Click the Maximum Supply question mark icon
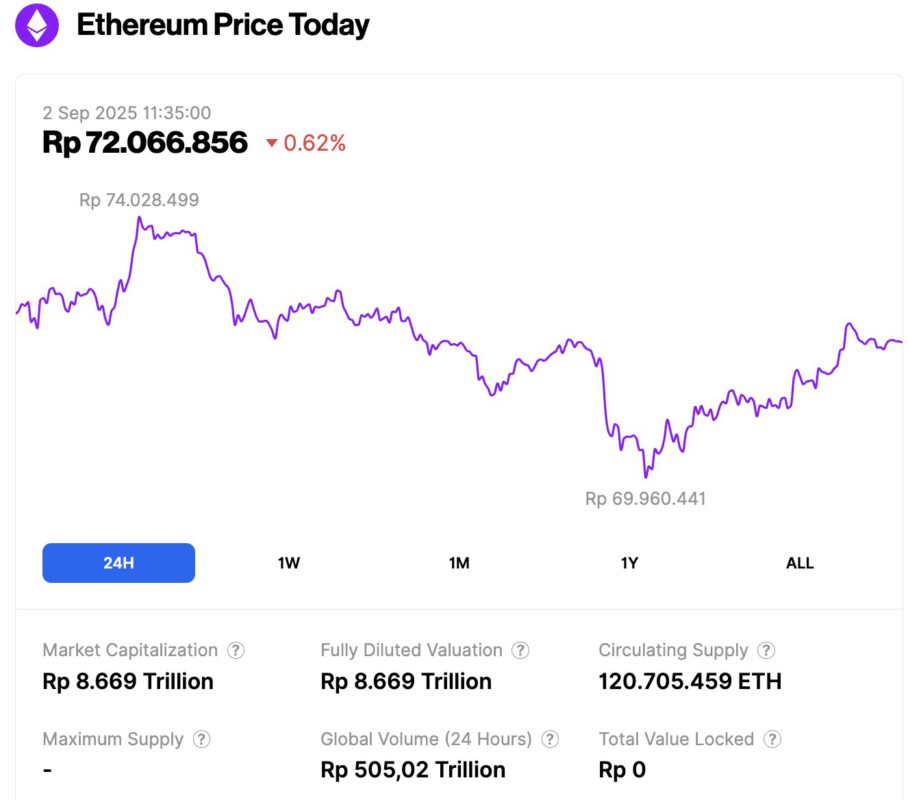908x800 pixels. tap(201, 739)
